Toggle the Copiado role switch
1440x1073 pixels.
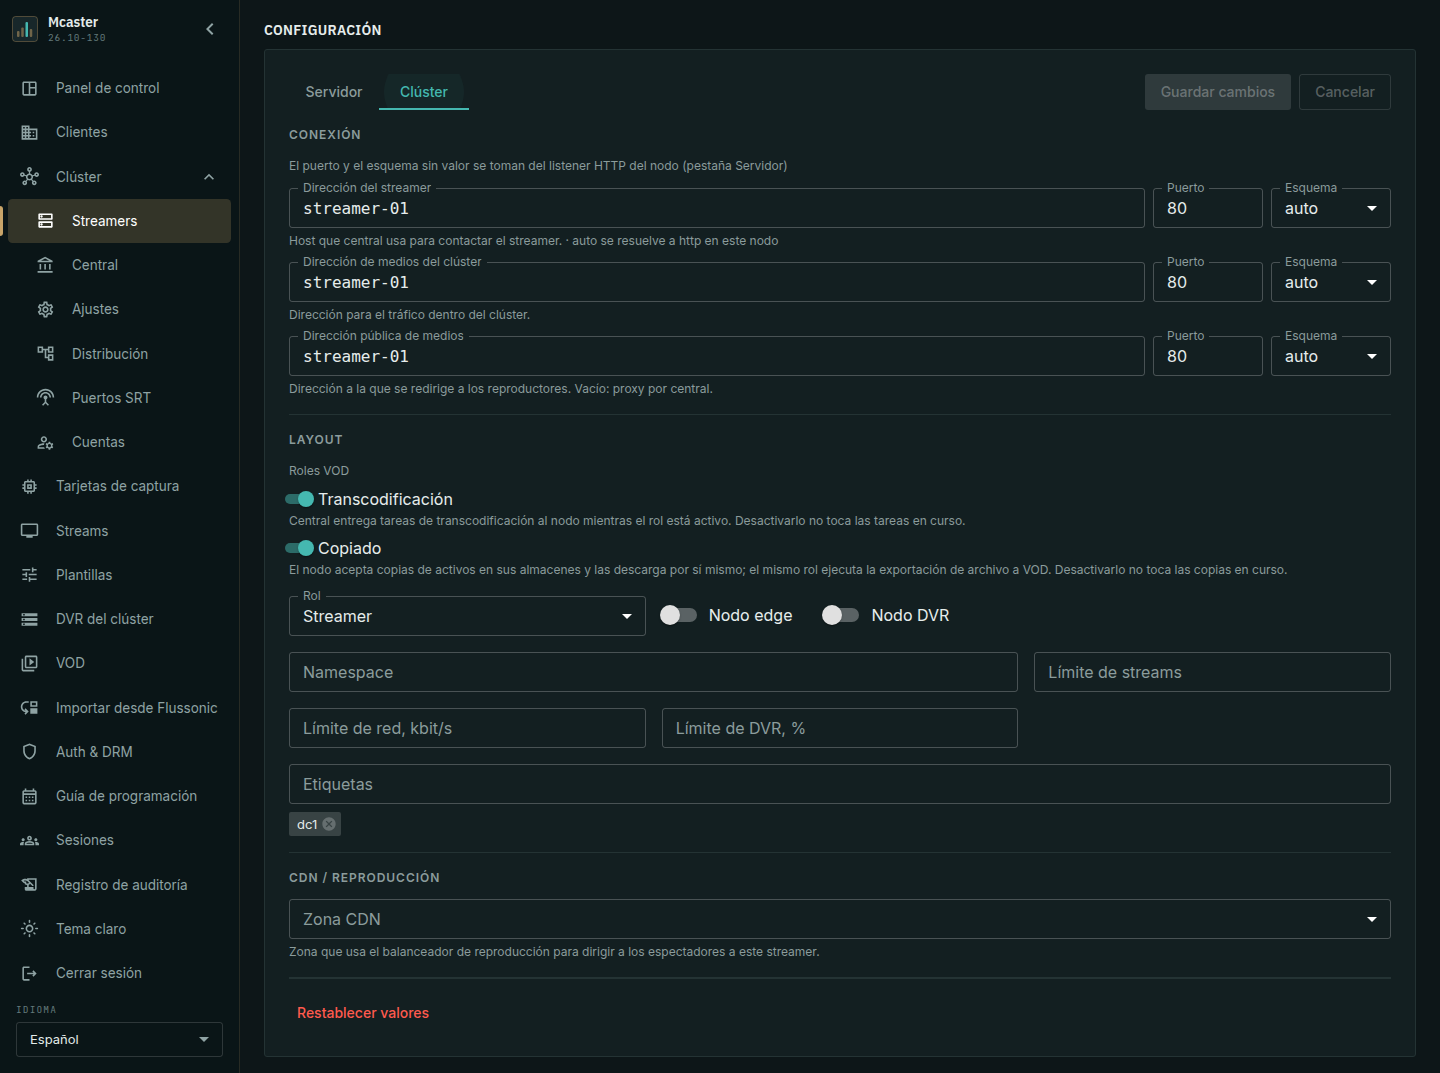pyautogui.click(x=300, y=548)
